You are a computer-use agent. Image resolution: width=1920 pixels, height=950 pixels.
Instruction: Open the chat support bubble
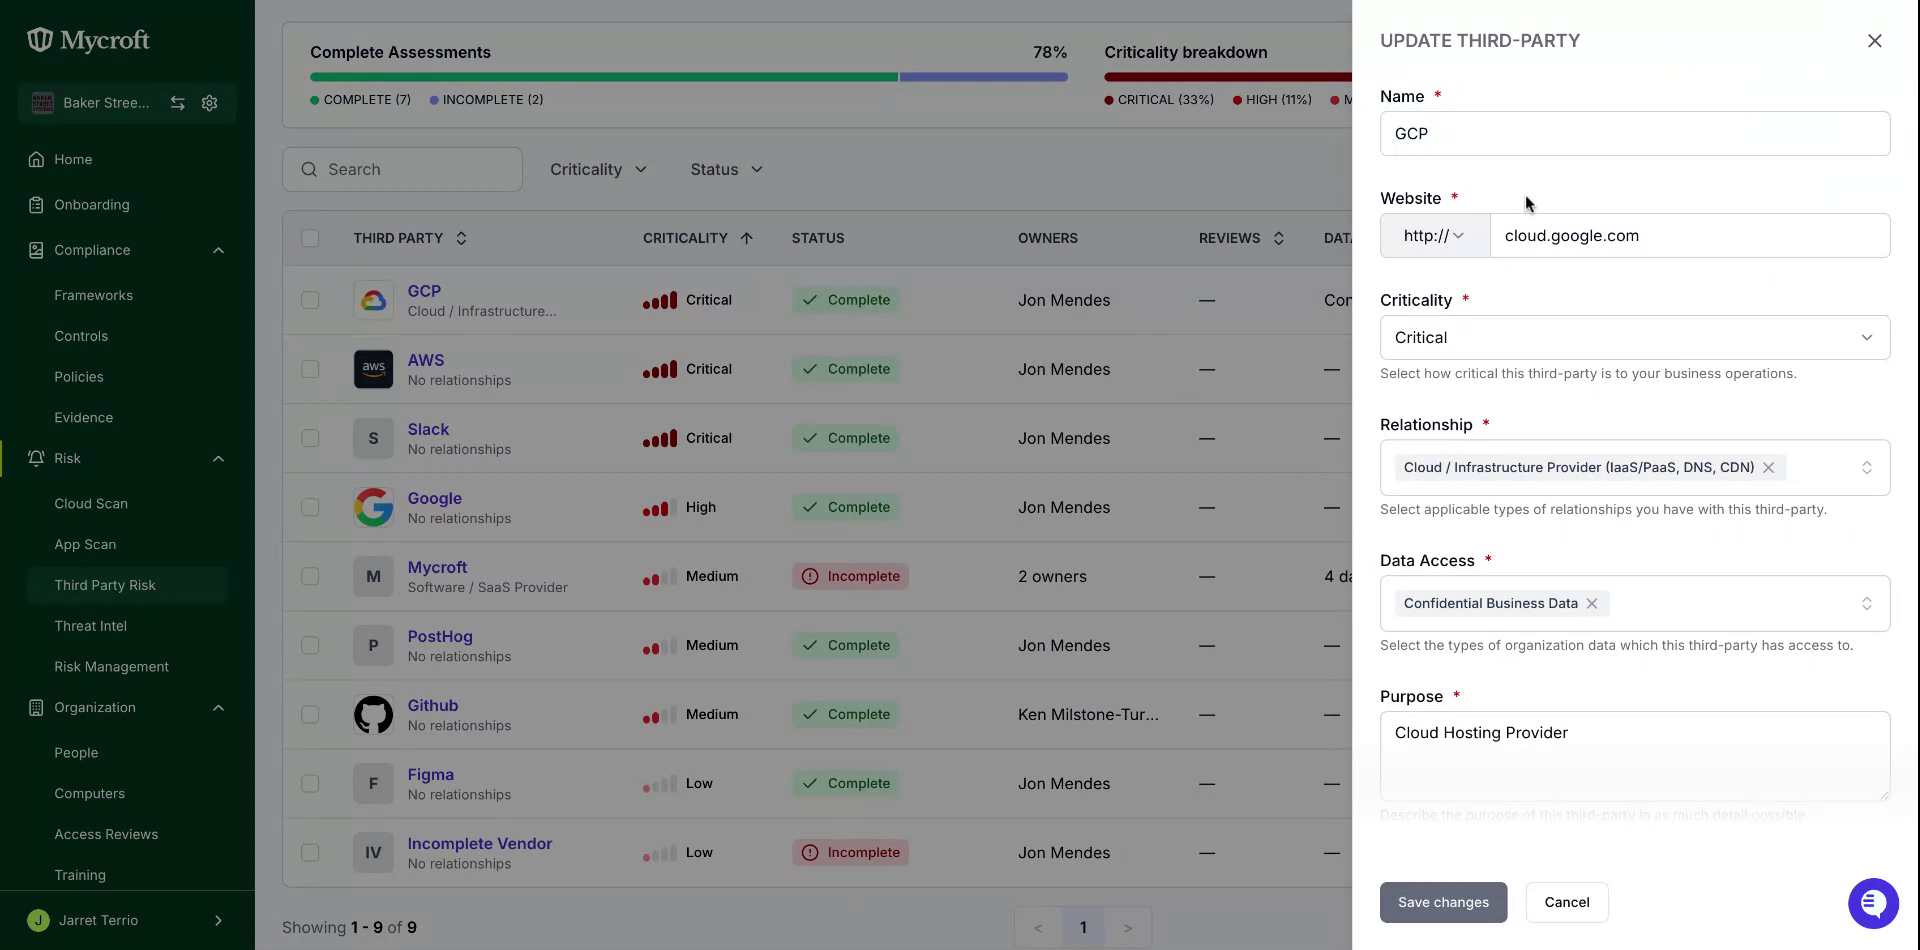(1873, 903)
